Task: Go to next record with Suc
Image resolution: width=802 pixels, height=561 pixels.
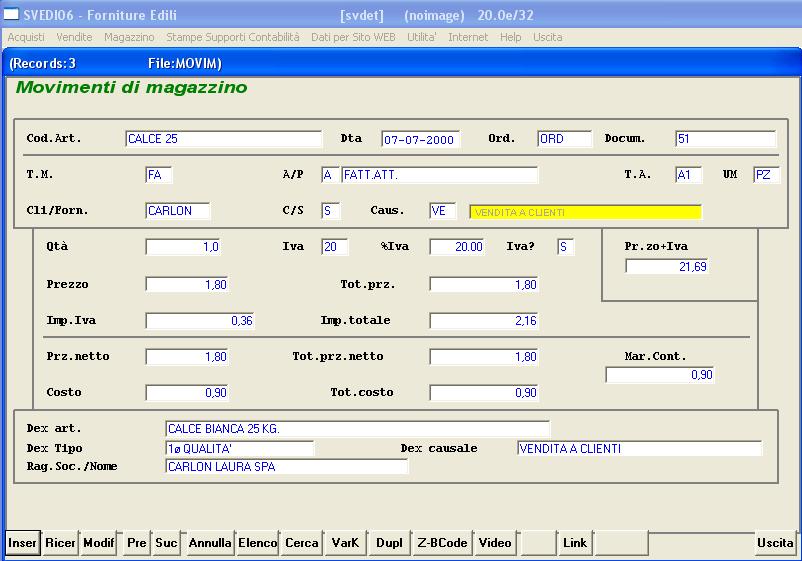Action: 166,543
